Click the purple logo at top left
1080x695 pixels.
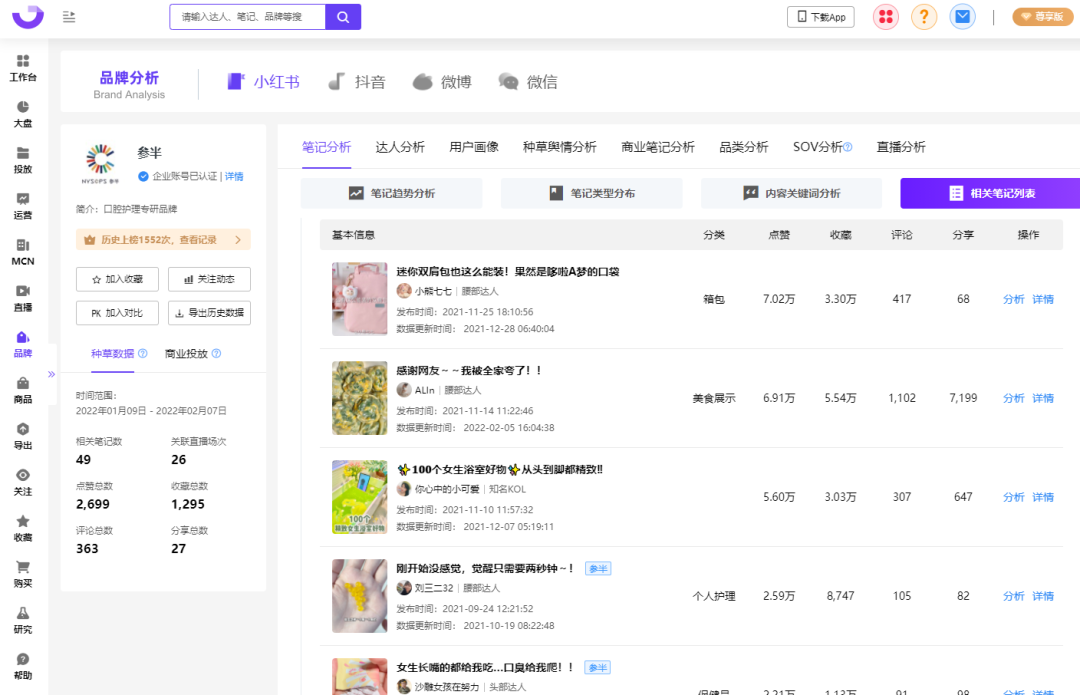28,17
